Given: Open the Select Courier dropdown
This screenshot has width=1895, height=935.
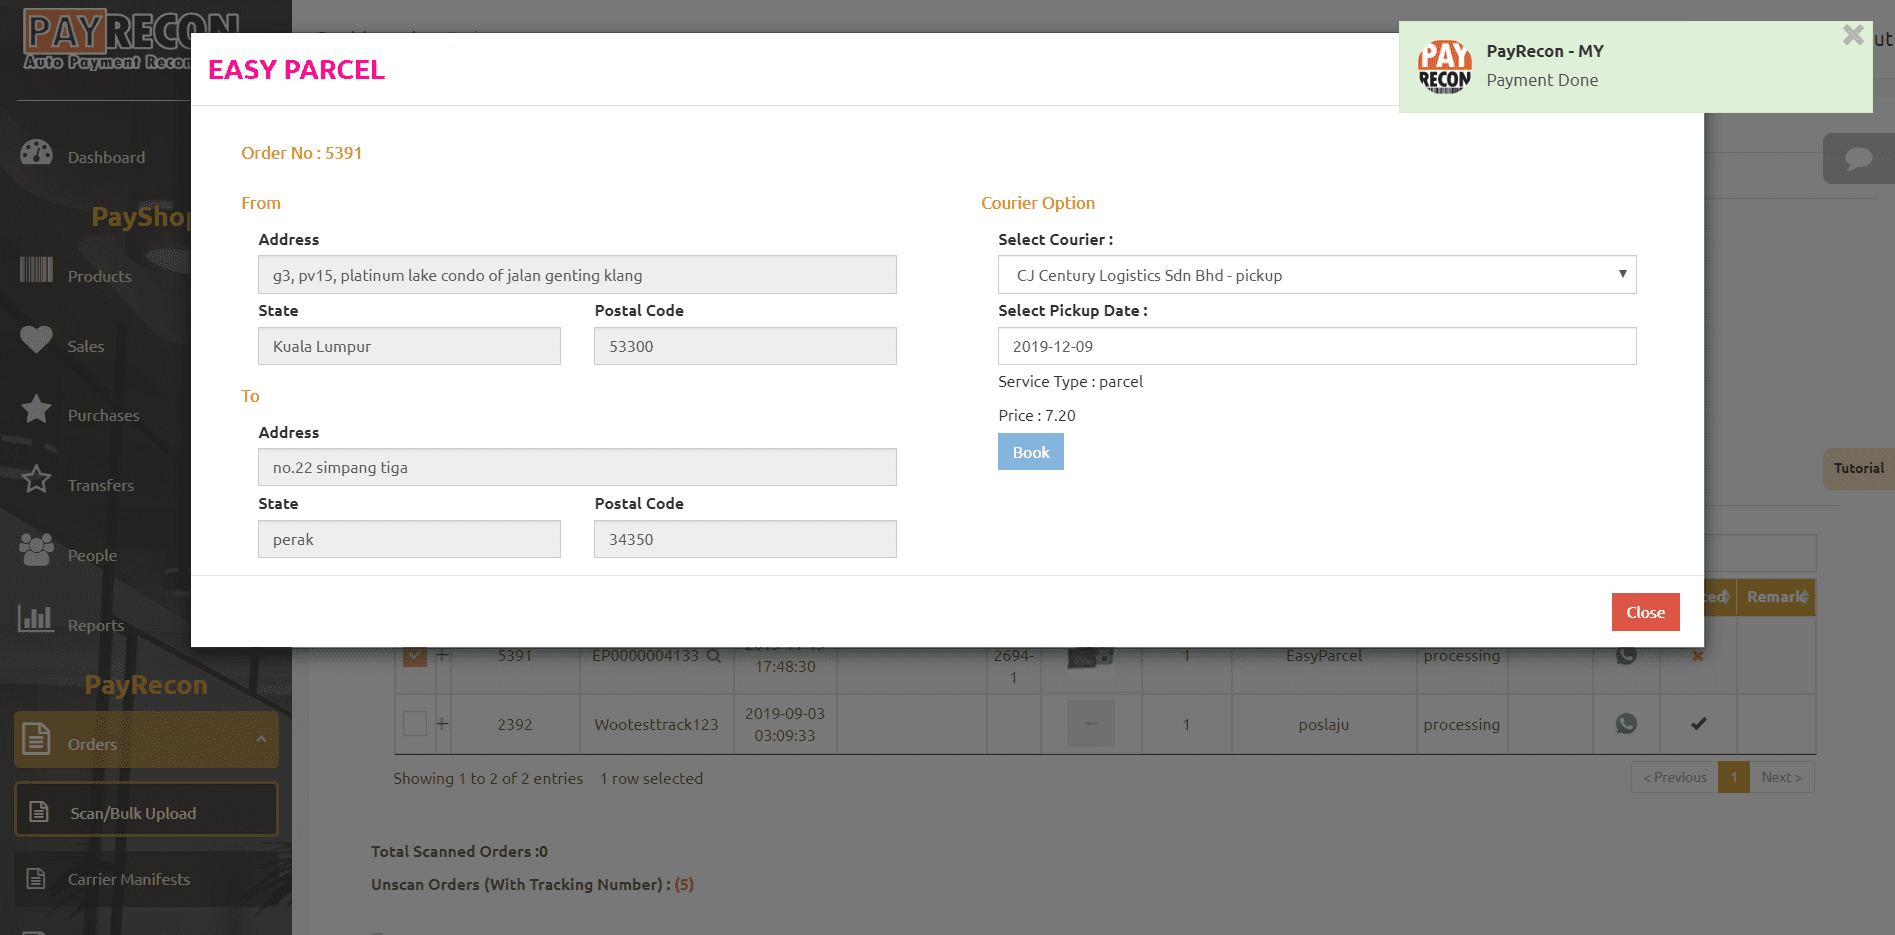Looking at the screenshot, I should (x=1317, y=275).
